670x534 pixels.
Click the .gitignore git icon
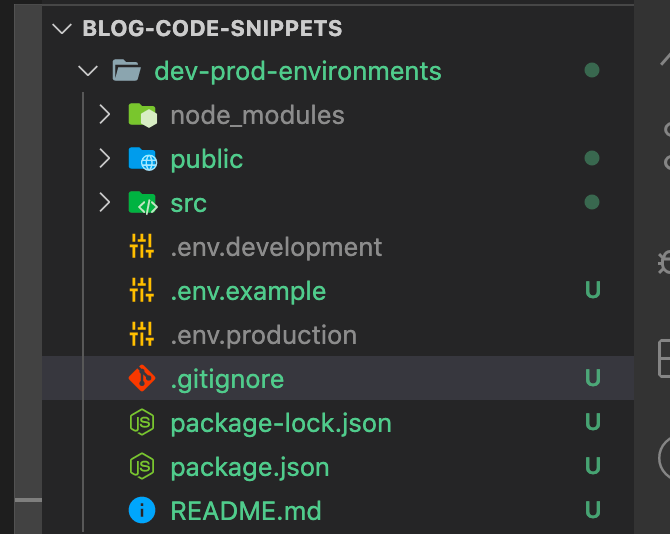pos(142,378)
